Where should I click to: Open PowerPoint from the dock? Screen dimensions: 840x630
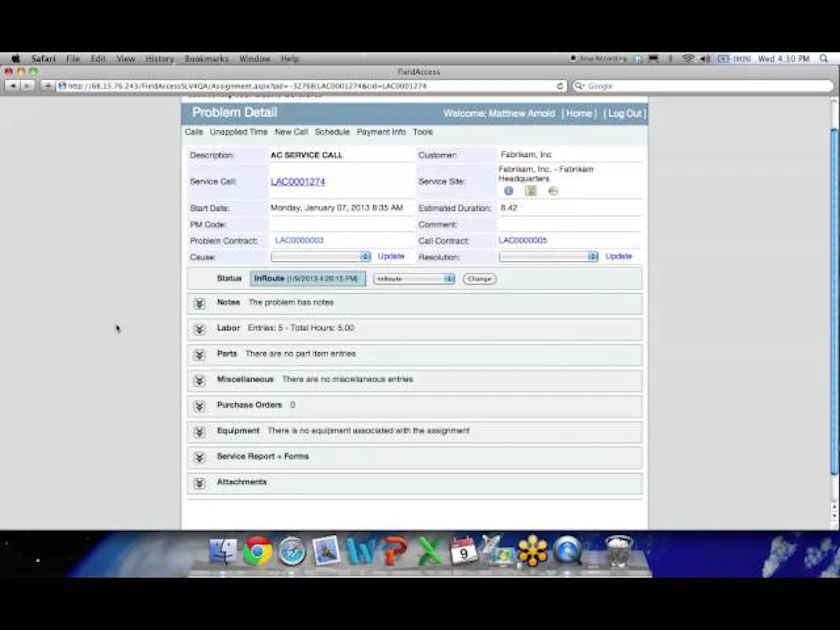click(x=395, y=551)
